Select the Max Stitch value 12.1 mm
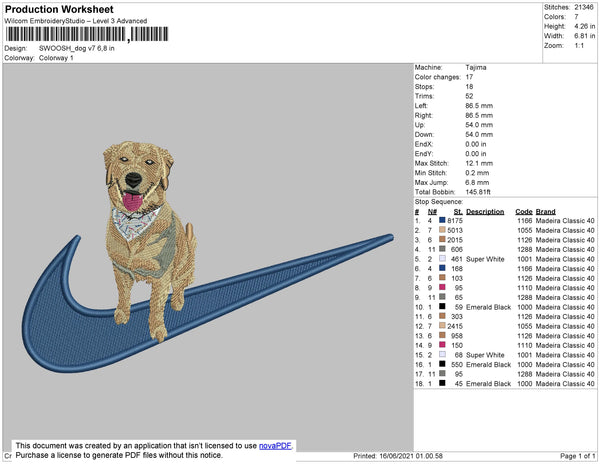The height and width of the screenshot is (464, 600). click(479, 163)
